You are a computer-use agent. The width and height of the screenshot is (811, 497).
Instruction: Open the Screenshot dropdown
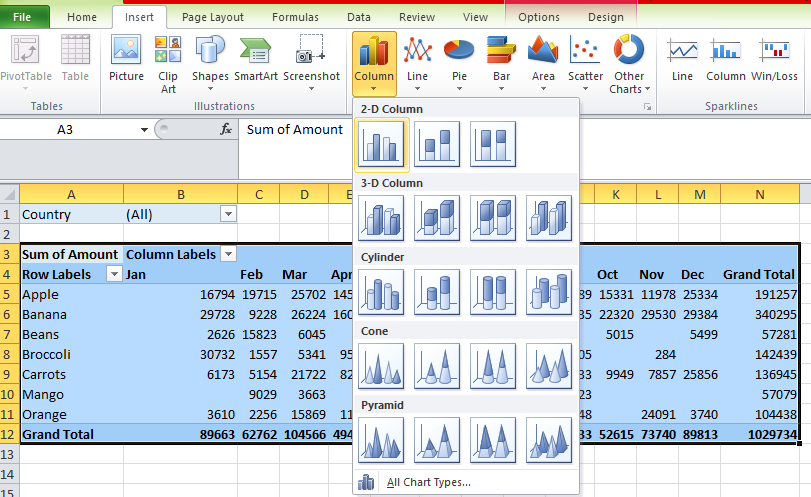[x=311, y=64]
